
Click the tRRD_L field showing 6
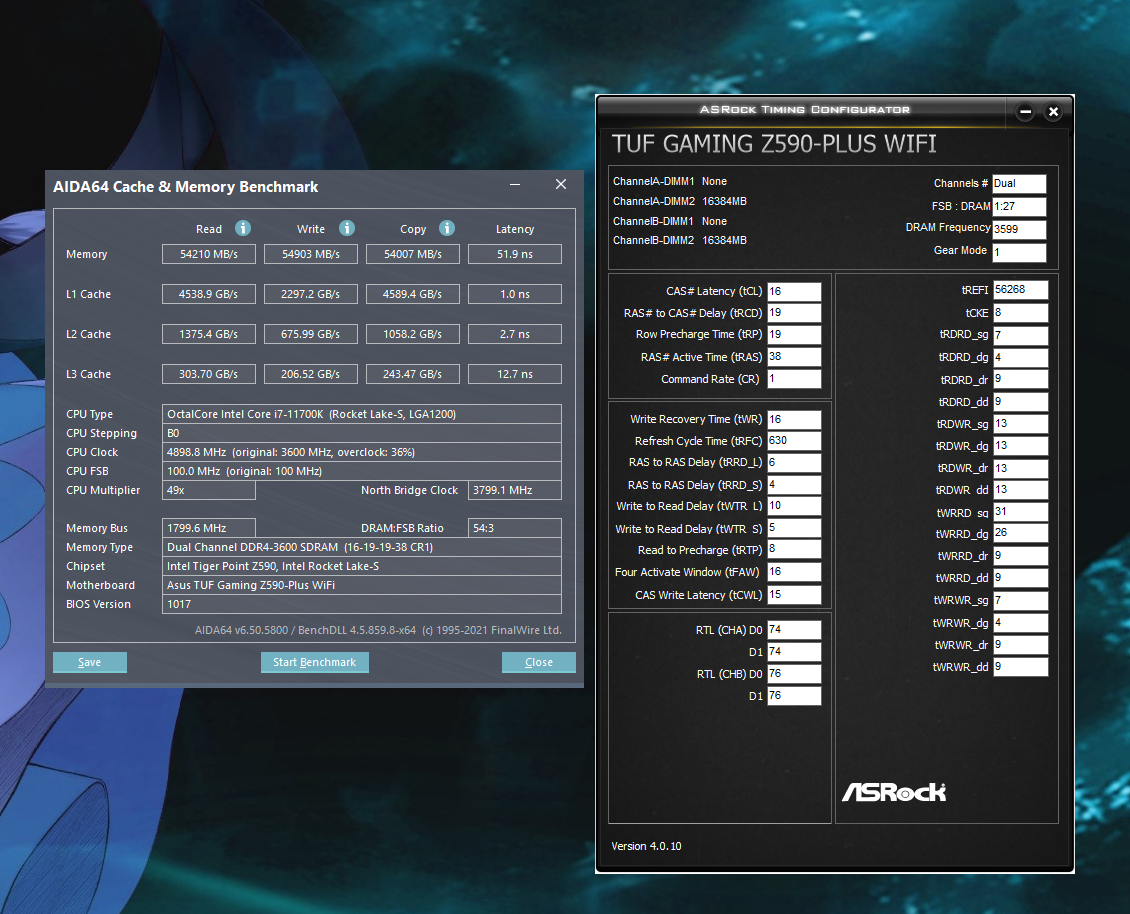794,463
